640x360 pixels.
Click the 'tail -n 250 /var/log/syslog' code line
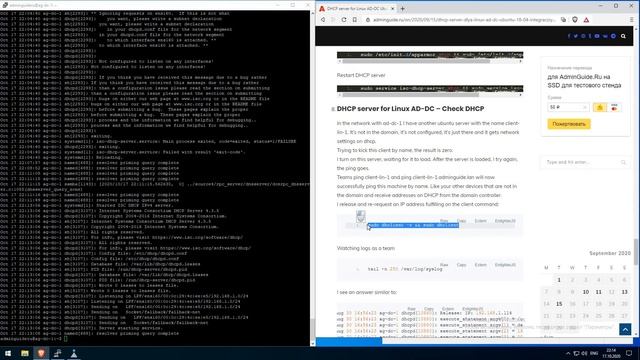coord(405,269)
